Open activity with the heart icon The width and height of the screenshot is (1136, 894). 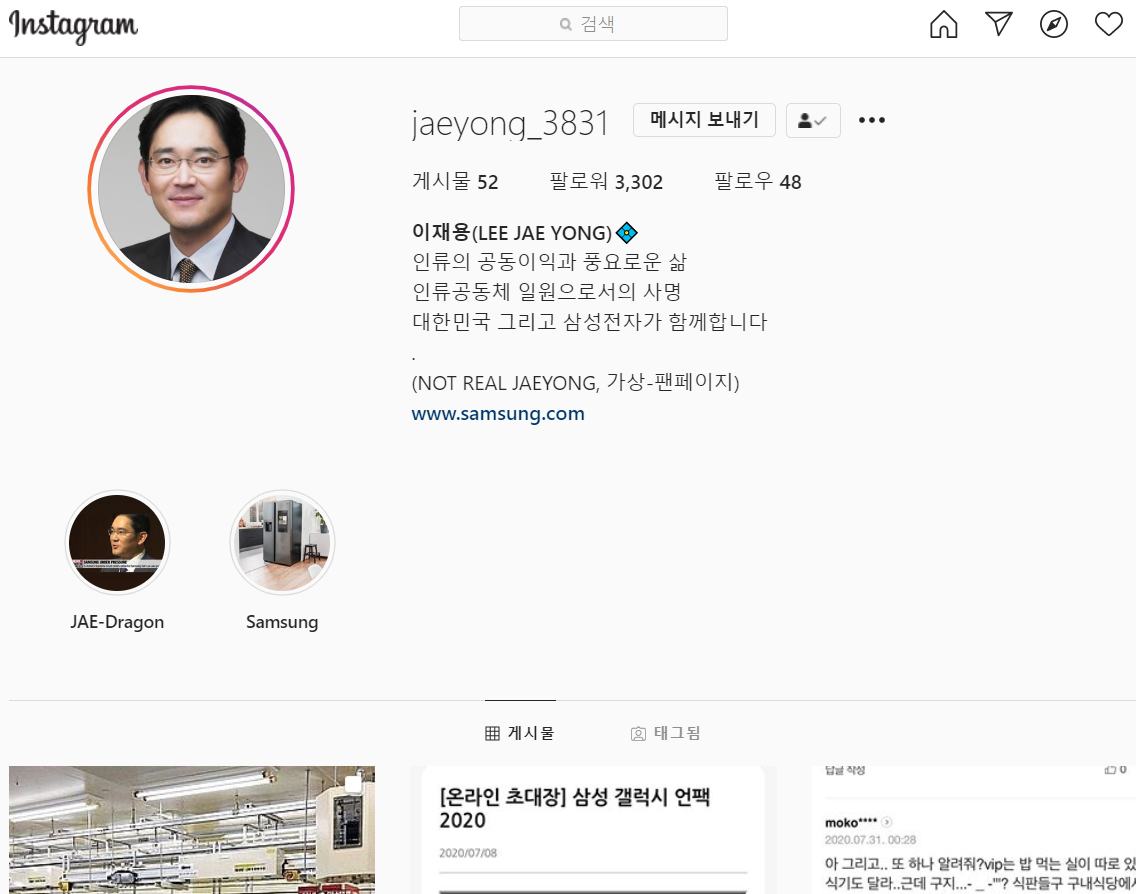click(1109, 24)
